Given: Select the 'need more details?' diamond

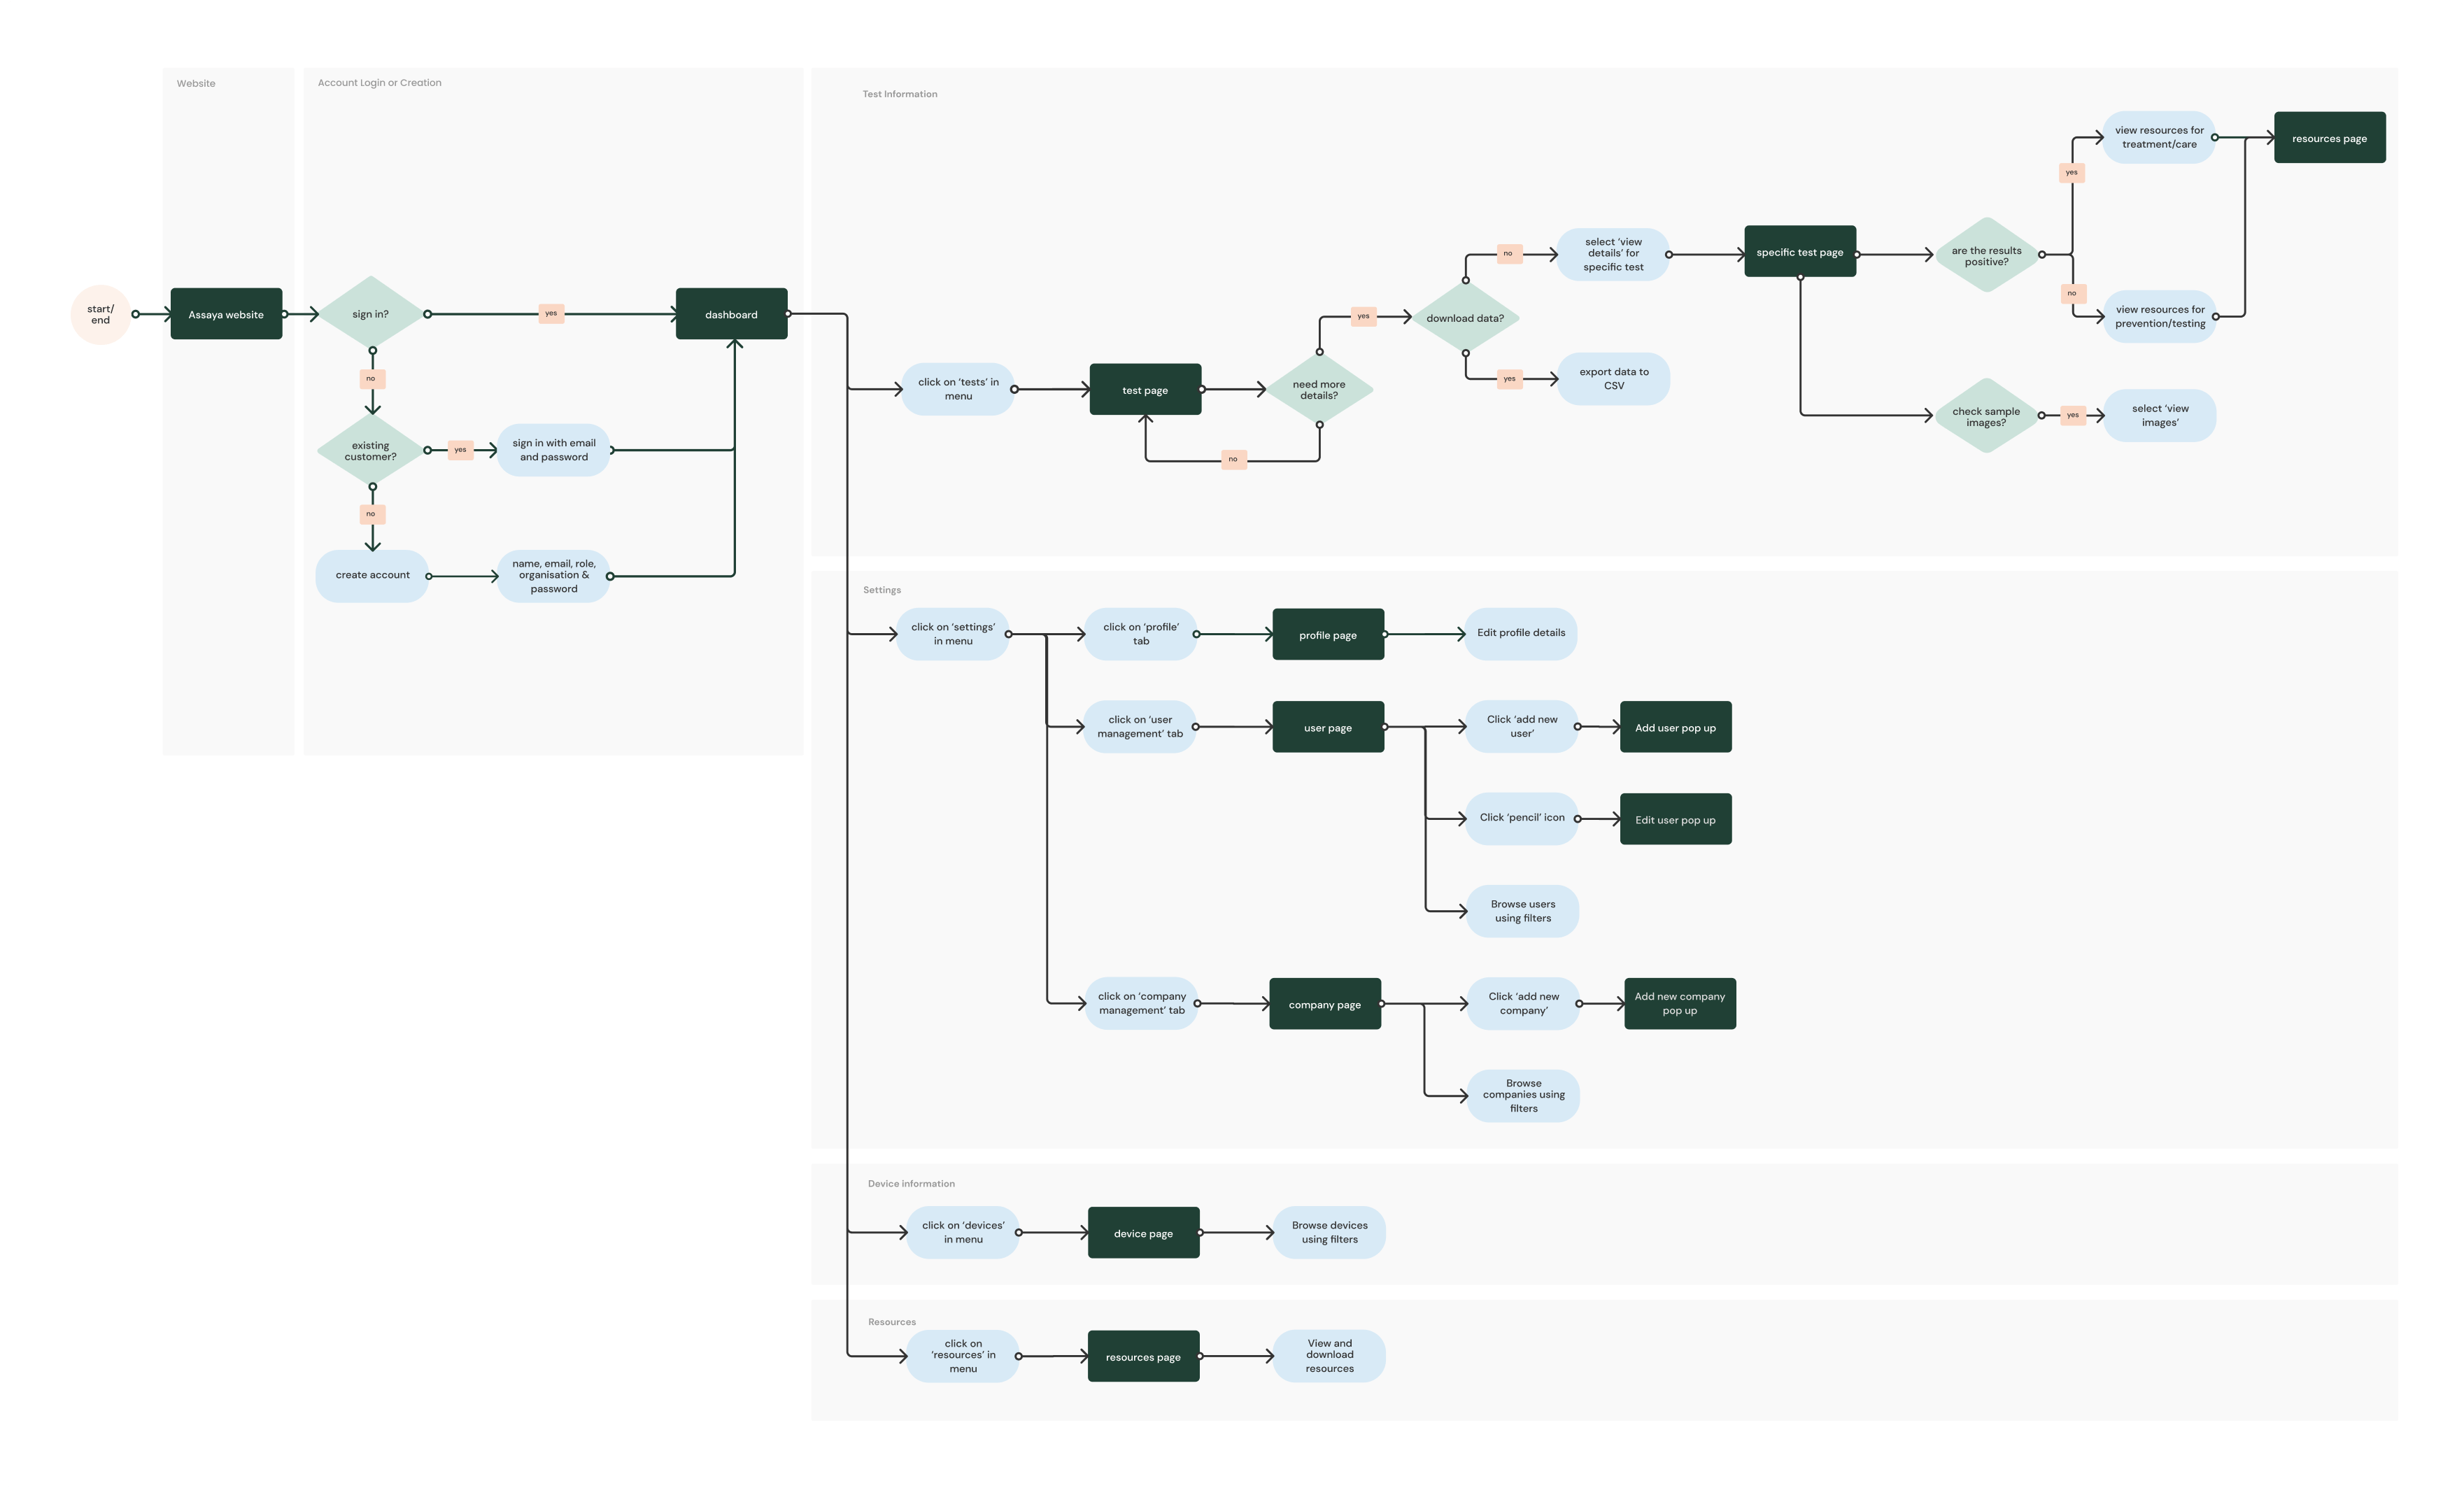Looking at the screenshot, I should tap(1319, 389).
